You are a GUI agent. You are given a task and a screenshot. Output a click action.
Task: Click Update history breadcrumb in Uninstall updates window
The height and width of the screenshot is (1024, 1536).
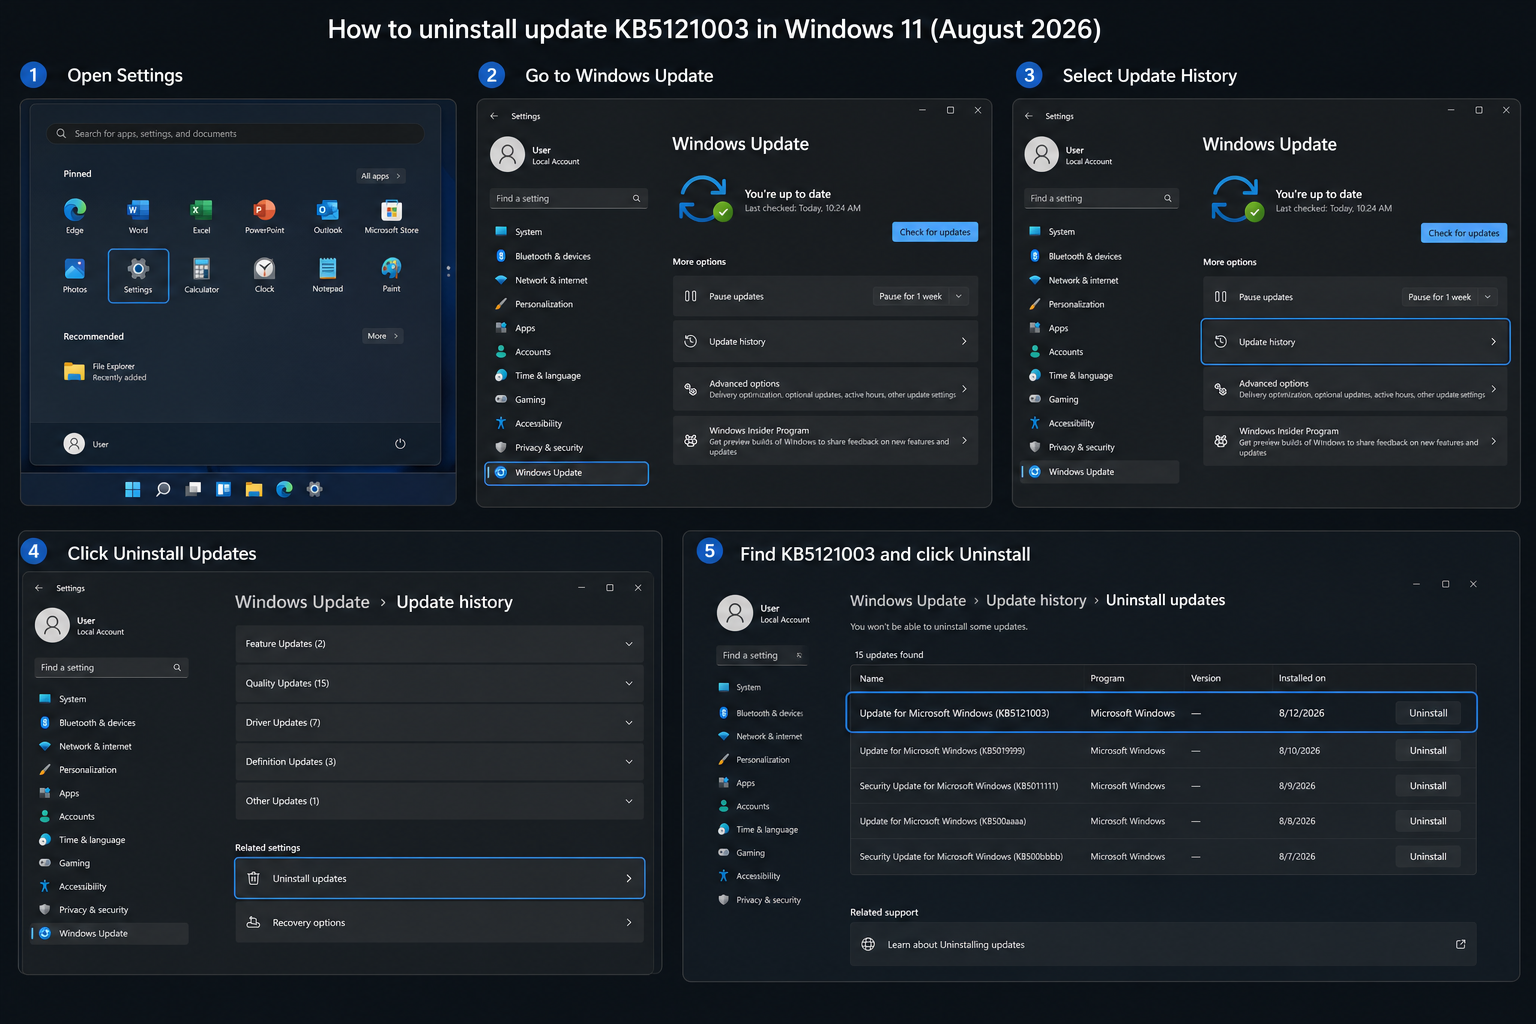point(1036,600)
